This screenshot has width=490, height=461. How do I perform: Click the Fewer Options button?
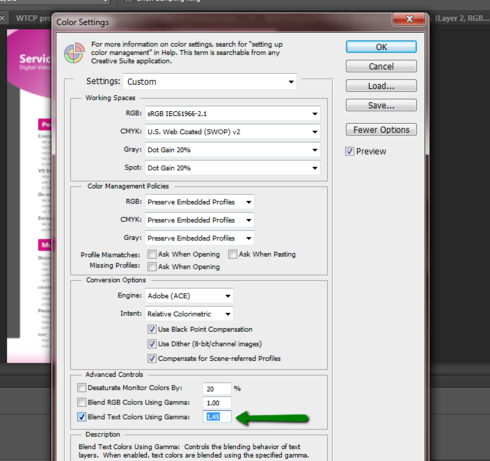(381, 130)
